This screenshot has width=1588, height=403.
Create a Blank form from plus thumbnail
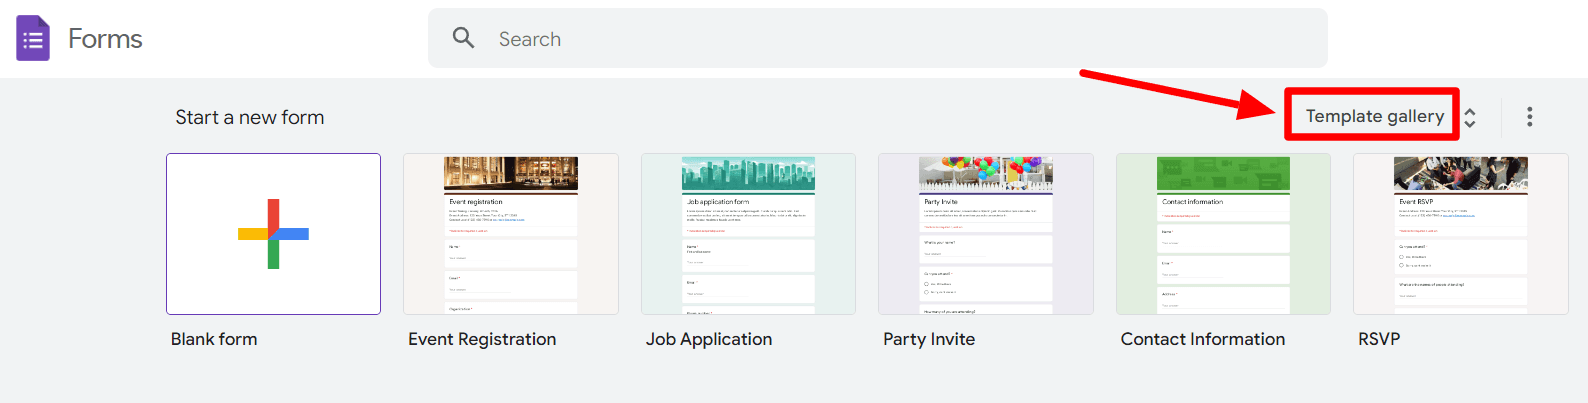point(273,234)
